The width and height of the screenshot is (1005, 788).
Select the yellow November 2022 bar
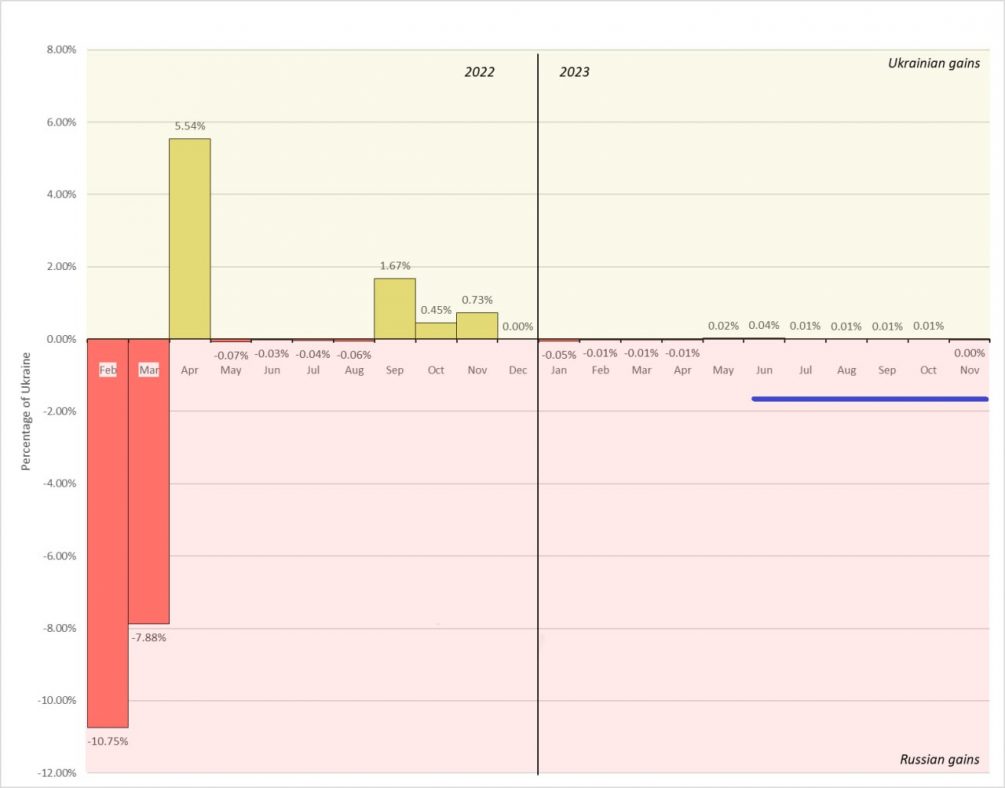[x=477, y=325]
